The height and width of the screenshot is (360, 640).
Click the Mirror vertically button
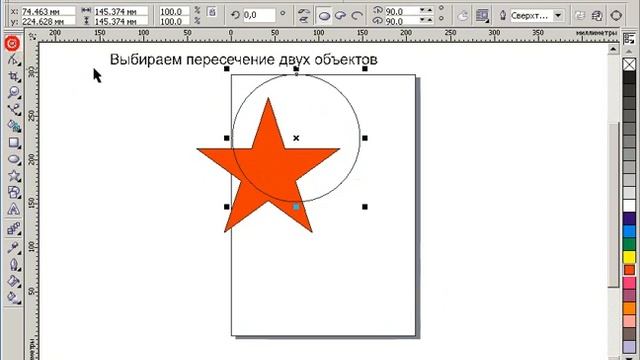tap(303, 20)
